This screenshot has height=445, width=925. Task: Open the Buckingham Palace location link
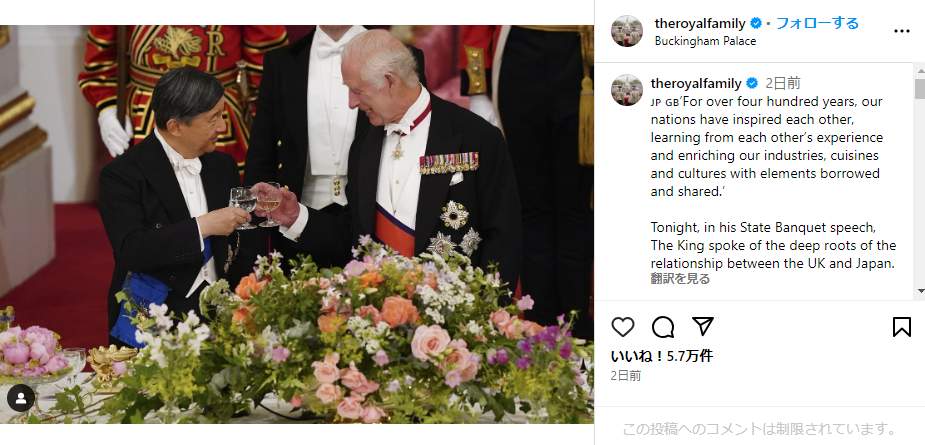pos(705,41)
